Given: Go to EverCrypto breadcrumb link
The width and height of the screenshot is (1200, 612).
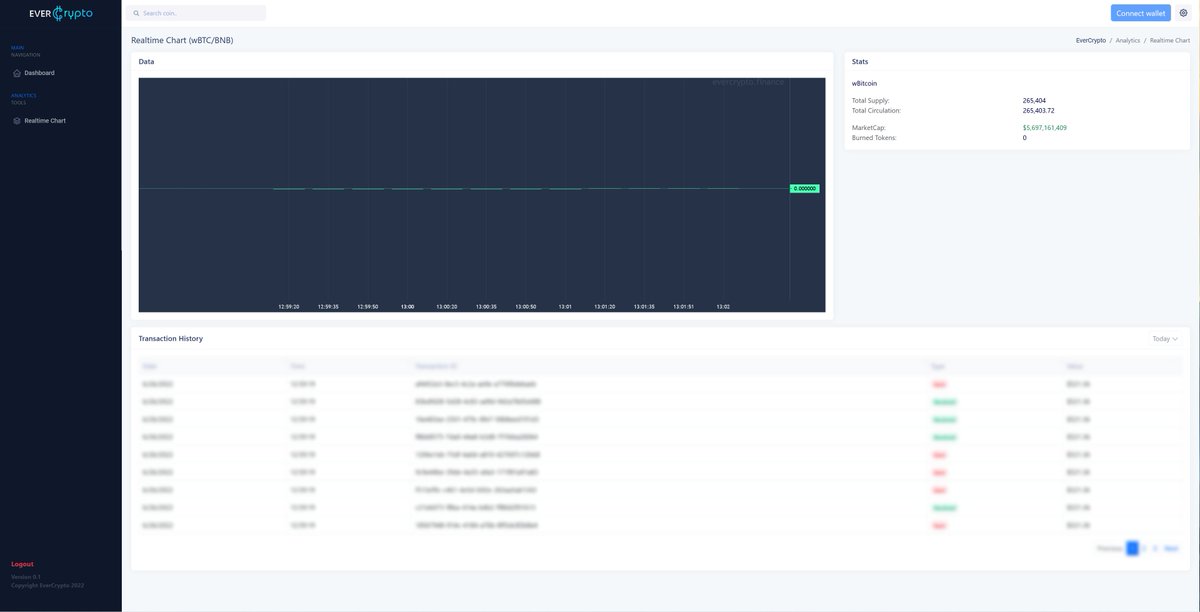Looking at the screenshot, I should coord(1090,41).
